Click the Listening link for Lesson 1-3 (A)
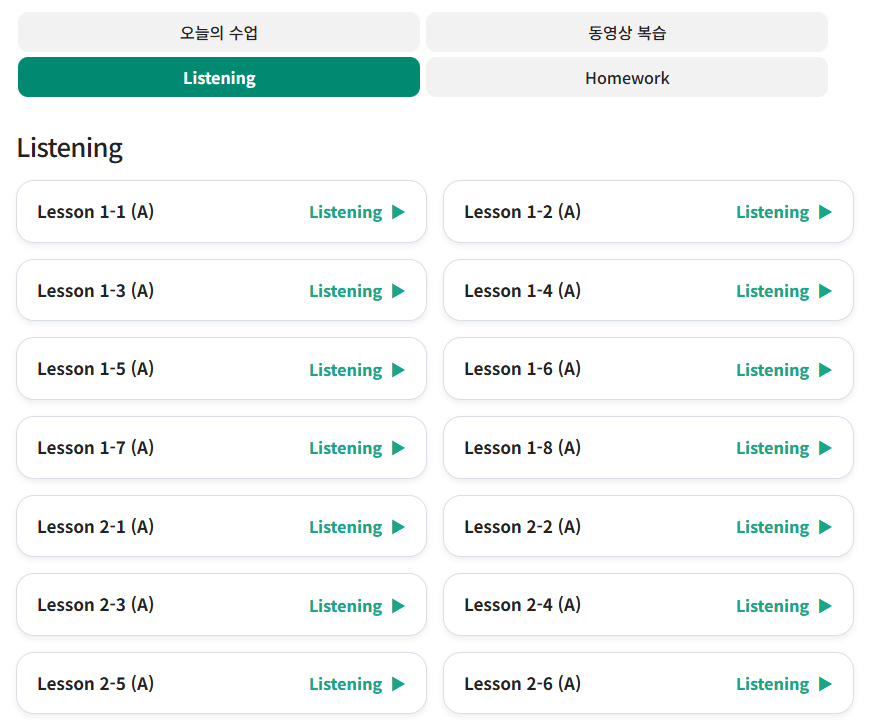 (x=346, y=291)
